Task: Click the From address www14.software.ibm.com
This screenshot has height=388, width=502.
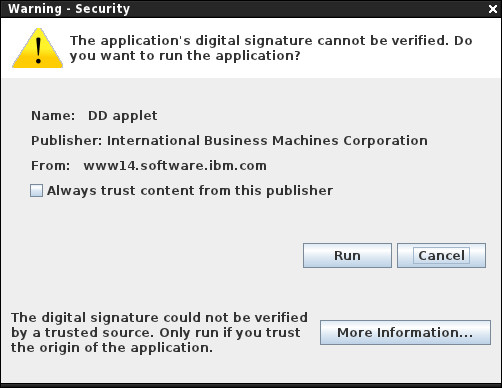Action: tap(175, 166)
